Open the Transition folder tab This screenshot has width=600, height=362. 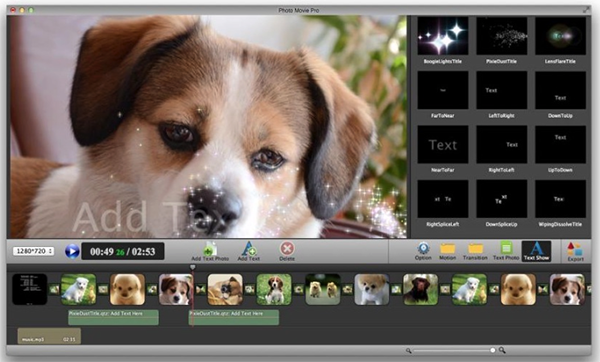point(475,249)
